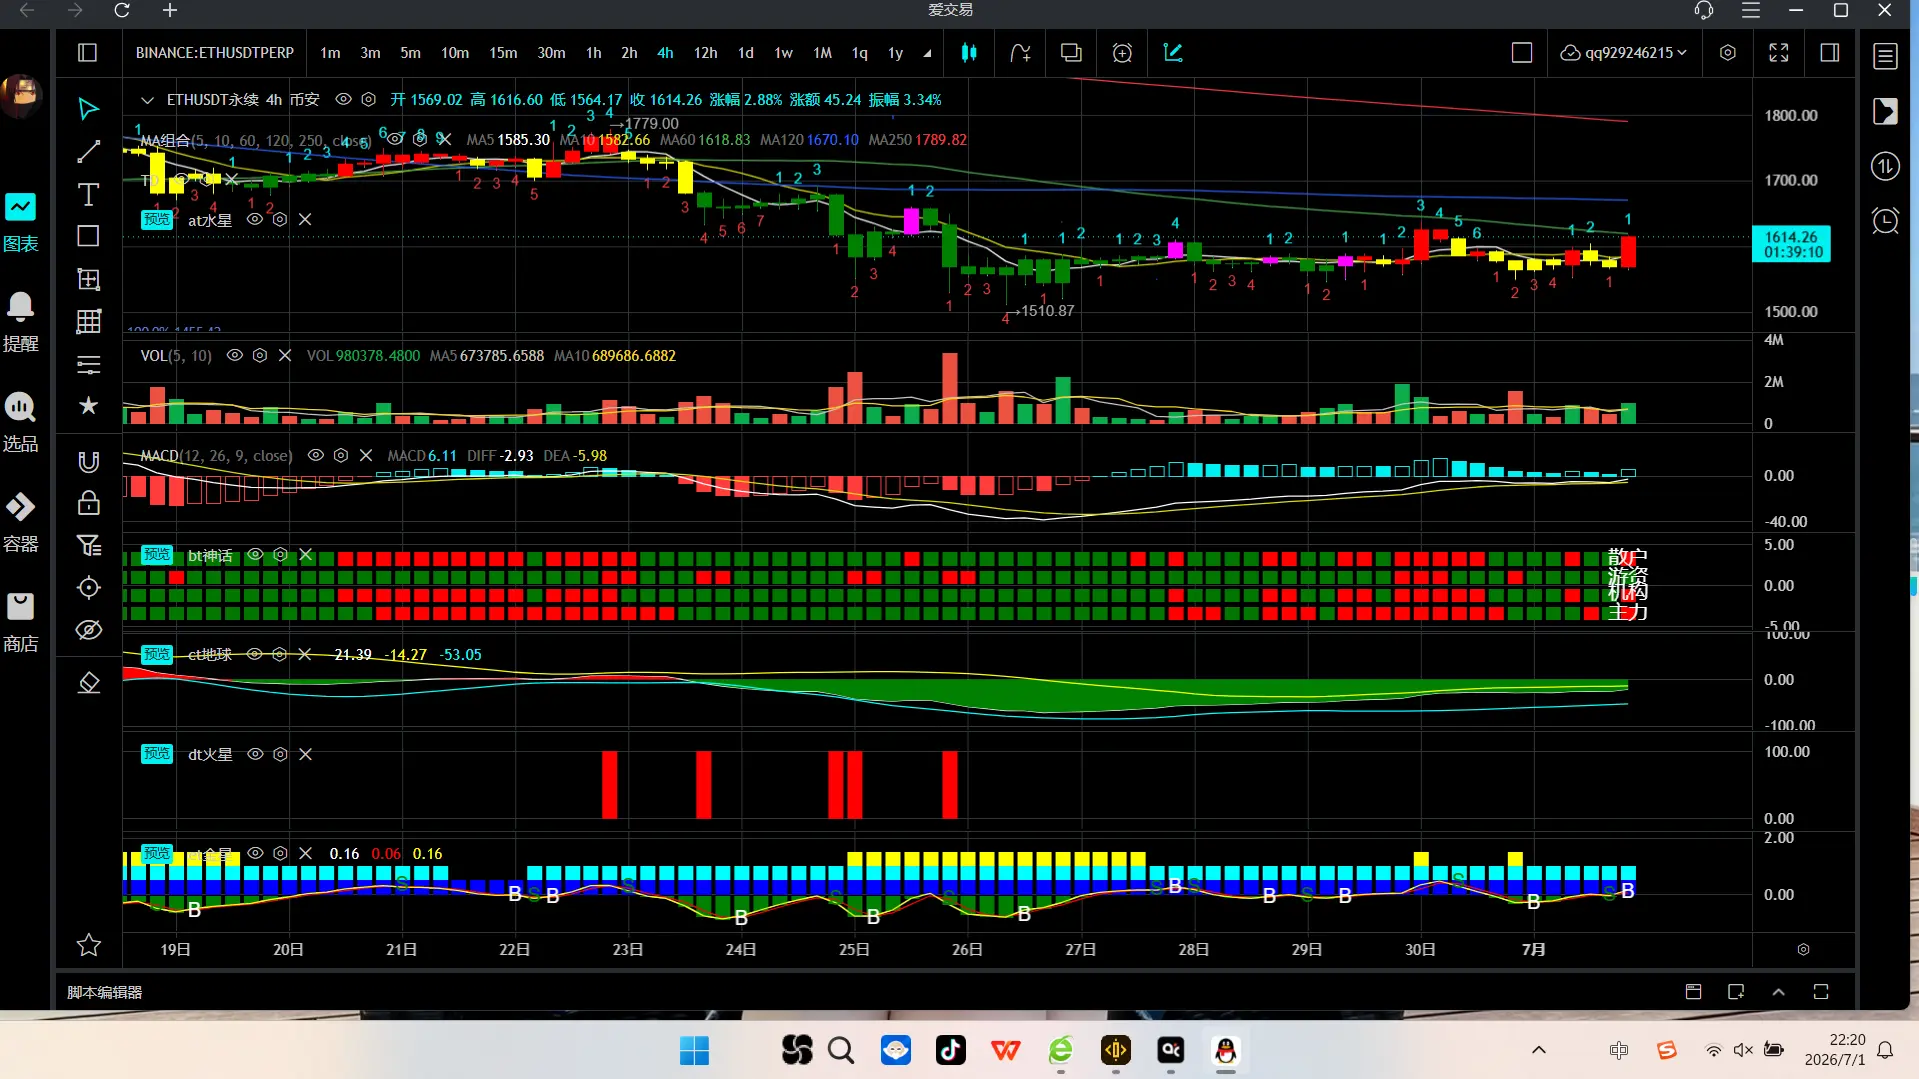Toggle visibility of ct地球 indicator
1919x1079 pixels.
254,655
